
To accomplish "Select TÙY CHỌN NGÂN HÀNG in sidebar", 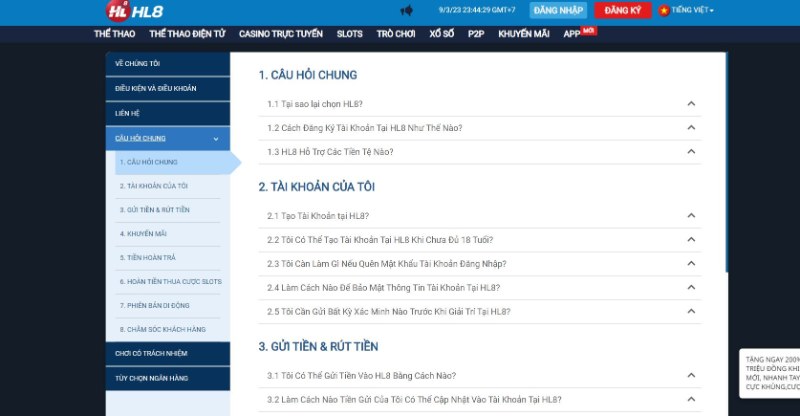I will point(168,378).
